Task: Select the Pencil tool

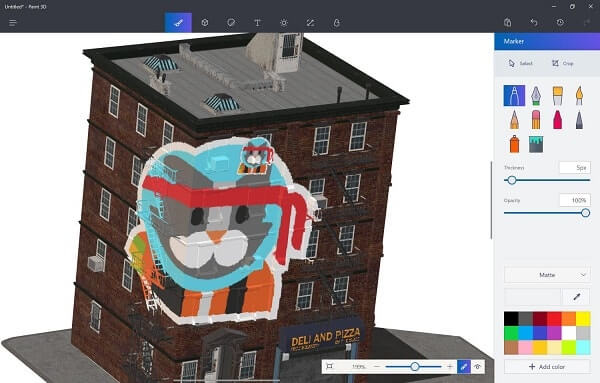Action: [514, 119]
